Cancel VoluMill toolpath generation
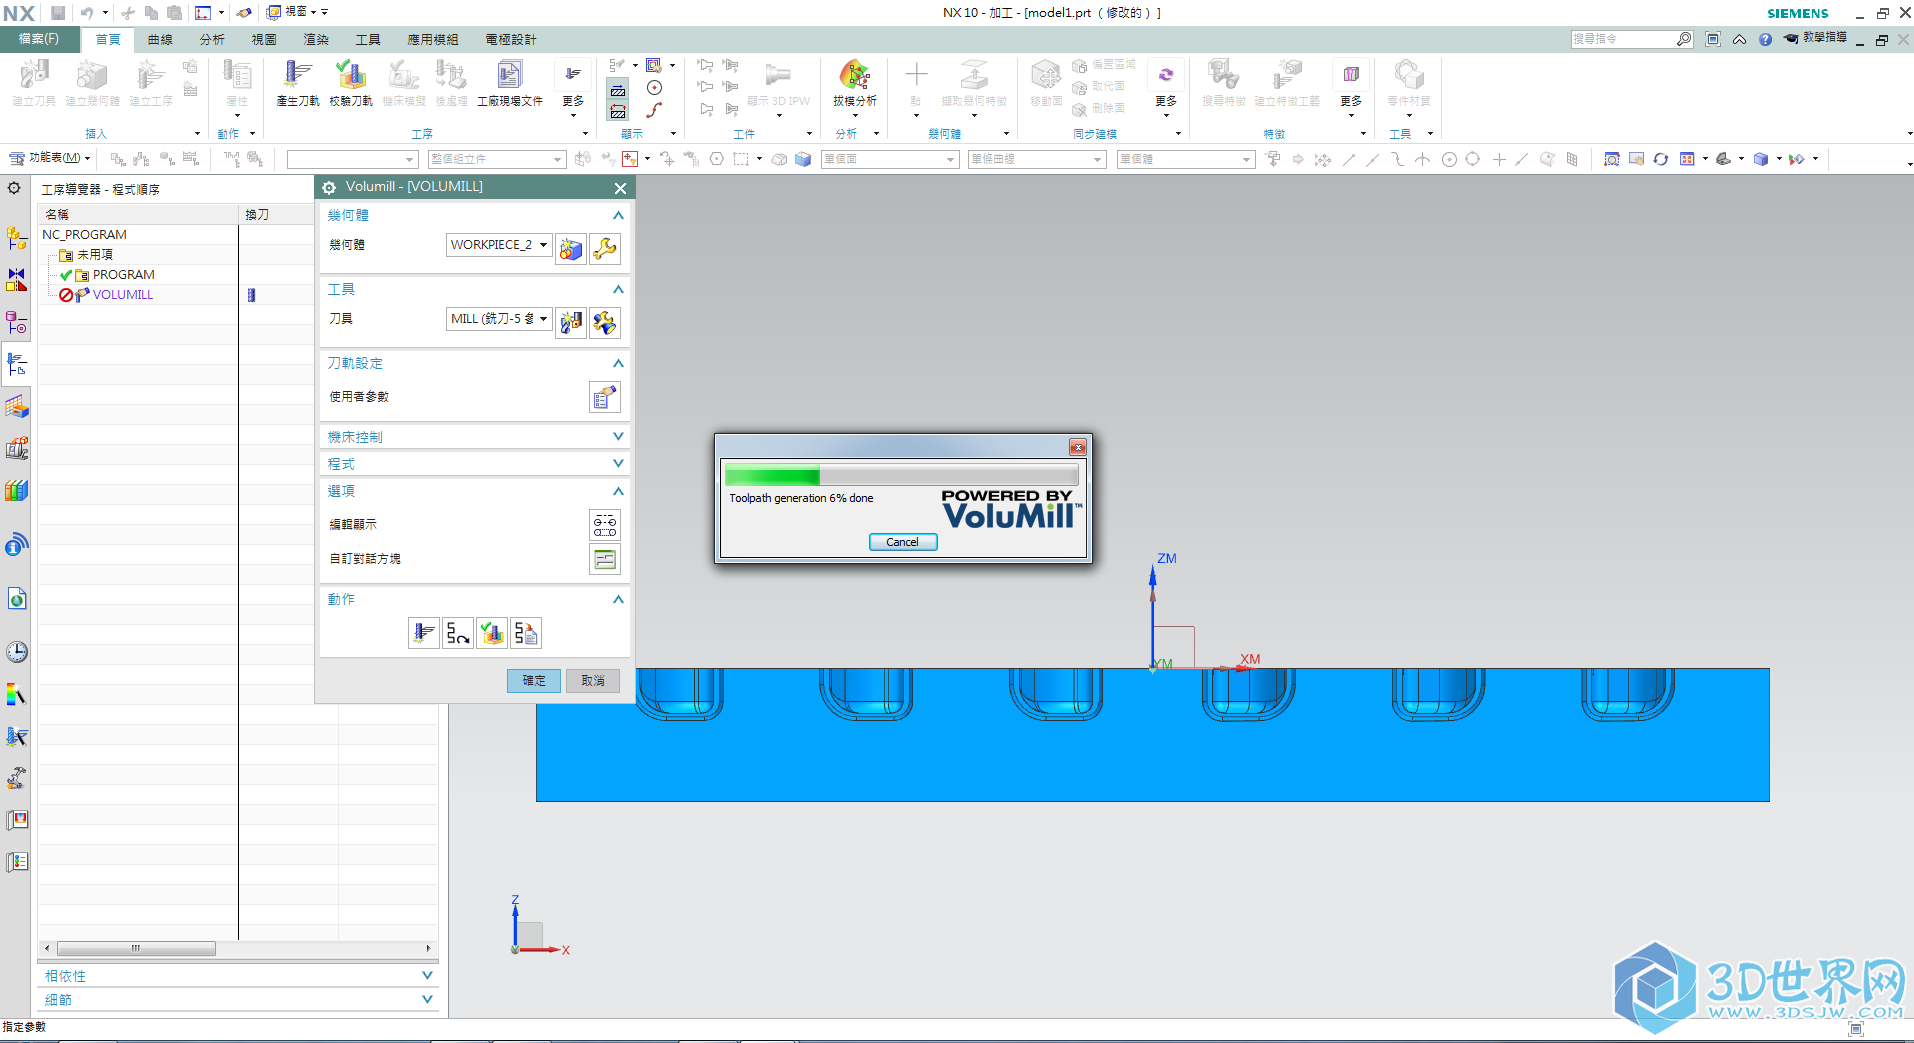Image resolution: width=1914 pixels, height=1043 pixels. coord(902,542)
